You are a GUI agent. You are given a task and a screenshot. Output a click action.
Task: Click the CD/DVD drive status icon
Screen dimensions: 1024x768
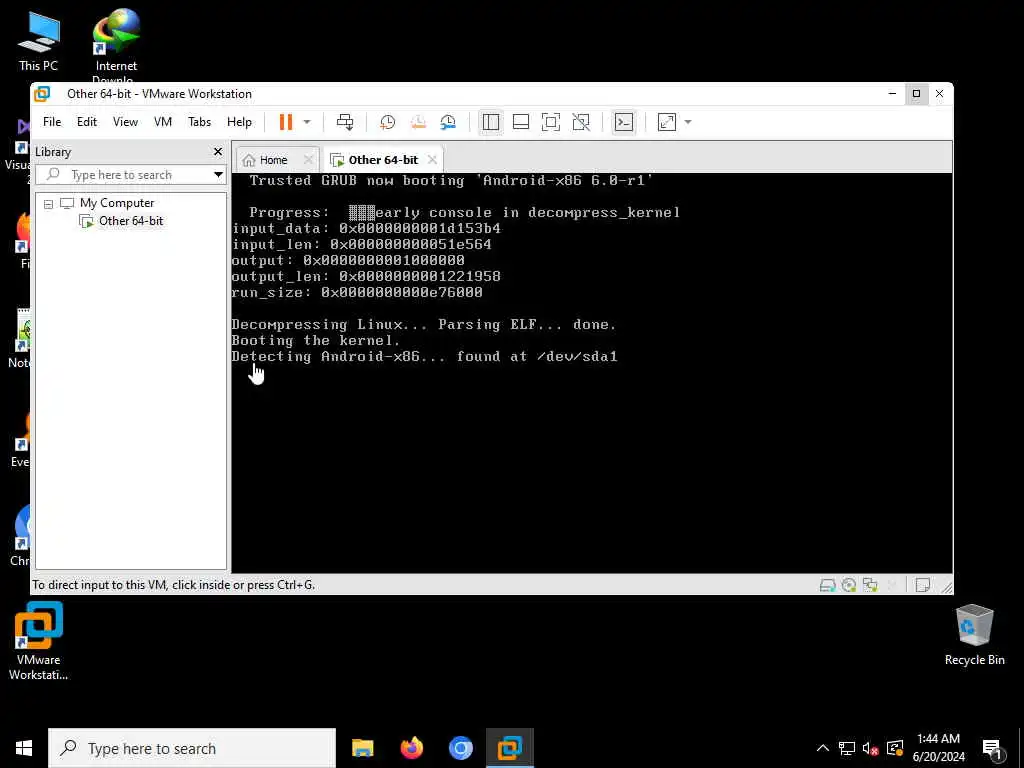pyautogui.click(x=849, y=585)
